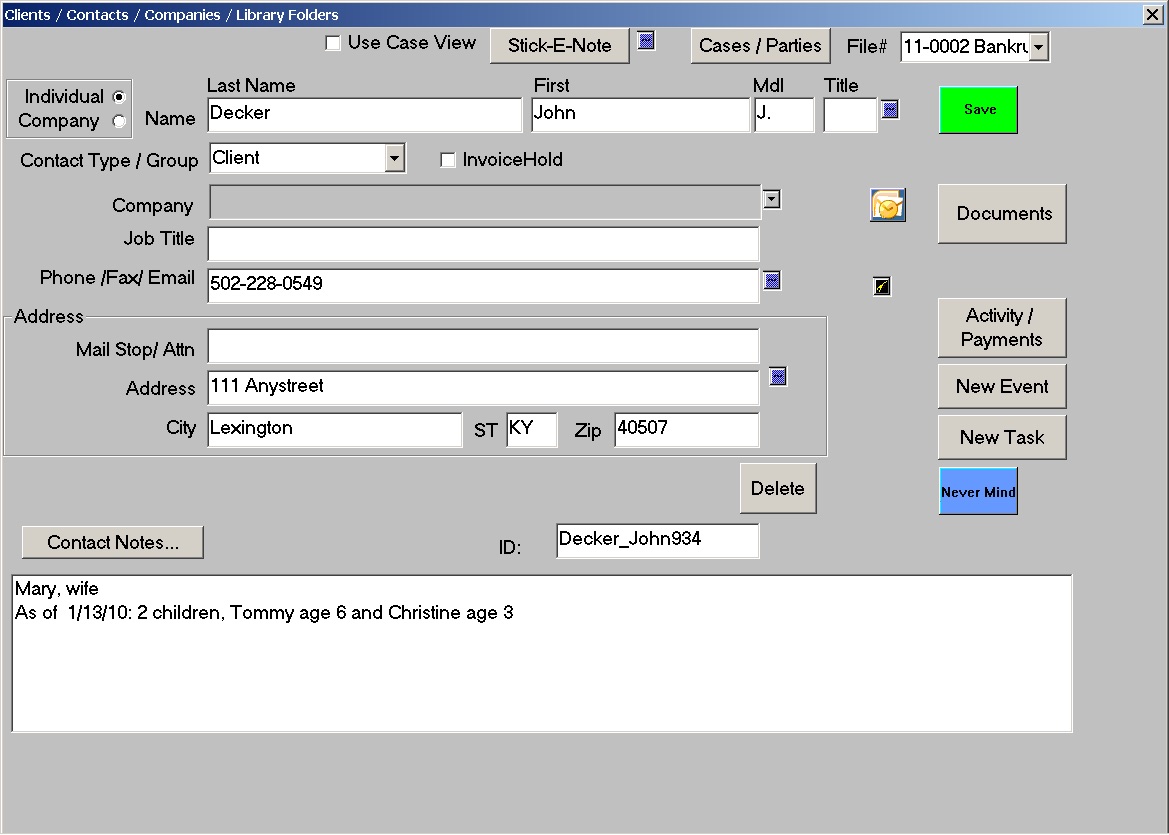Create a New Event
Viewport: 1169px width, 835px height.
tap(1002, 386)
